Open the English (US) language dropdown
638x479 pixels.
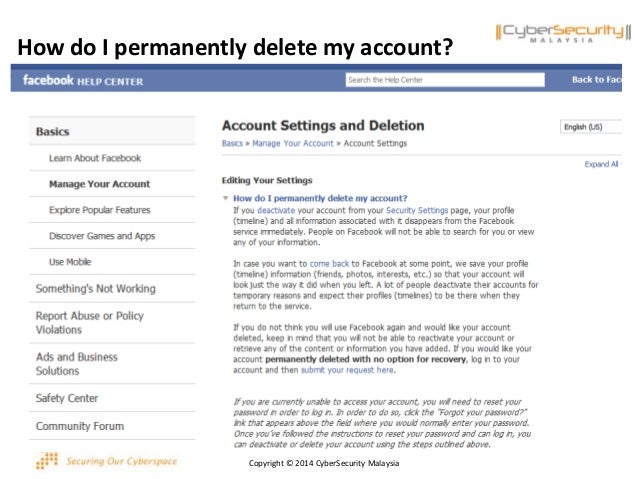[590, 128]
